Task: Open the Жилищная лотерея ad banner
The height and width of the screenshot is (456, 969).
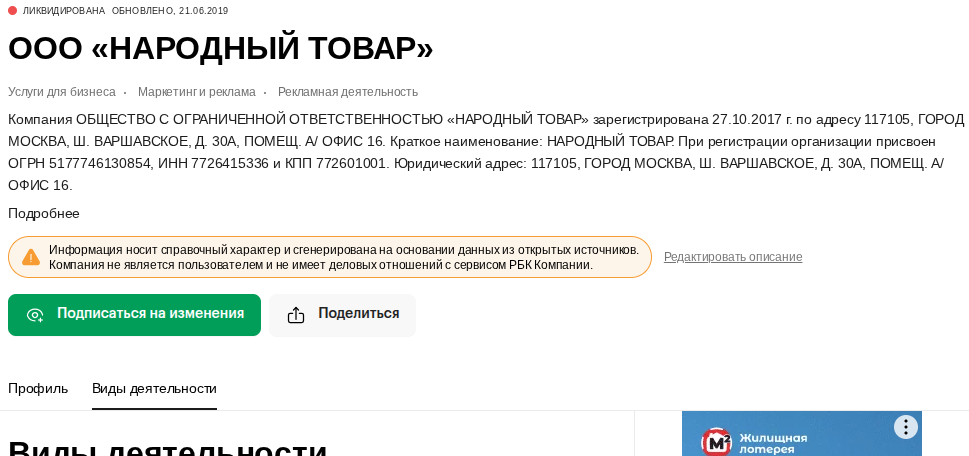Action: tap(800, 440)
